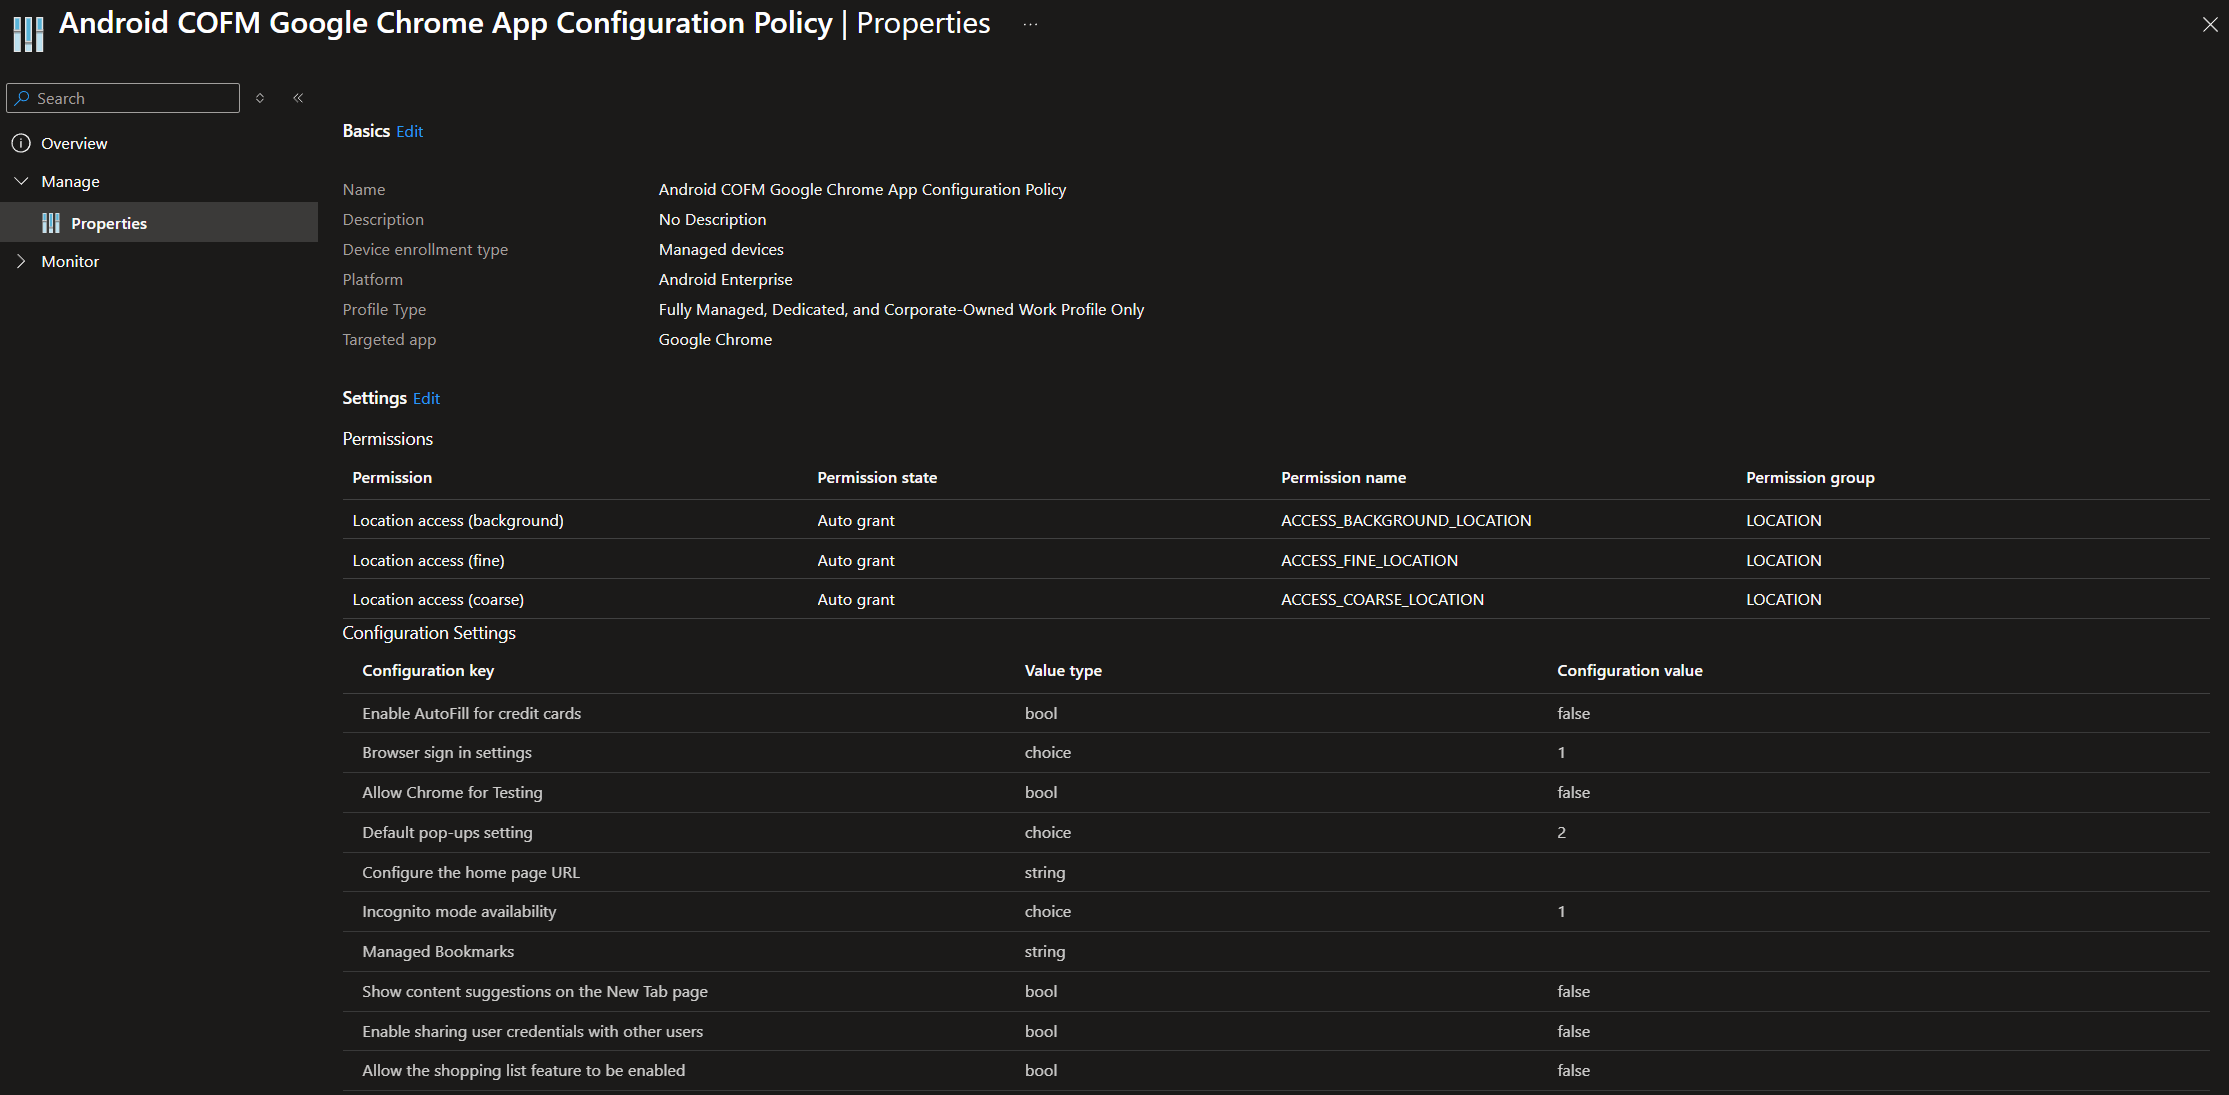Close the Properties blade with the X icon
This screenshot has width=2229, height=1095.
point(2210,25)
